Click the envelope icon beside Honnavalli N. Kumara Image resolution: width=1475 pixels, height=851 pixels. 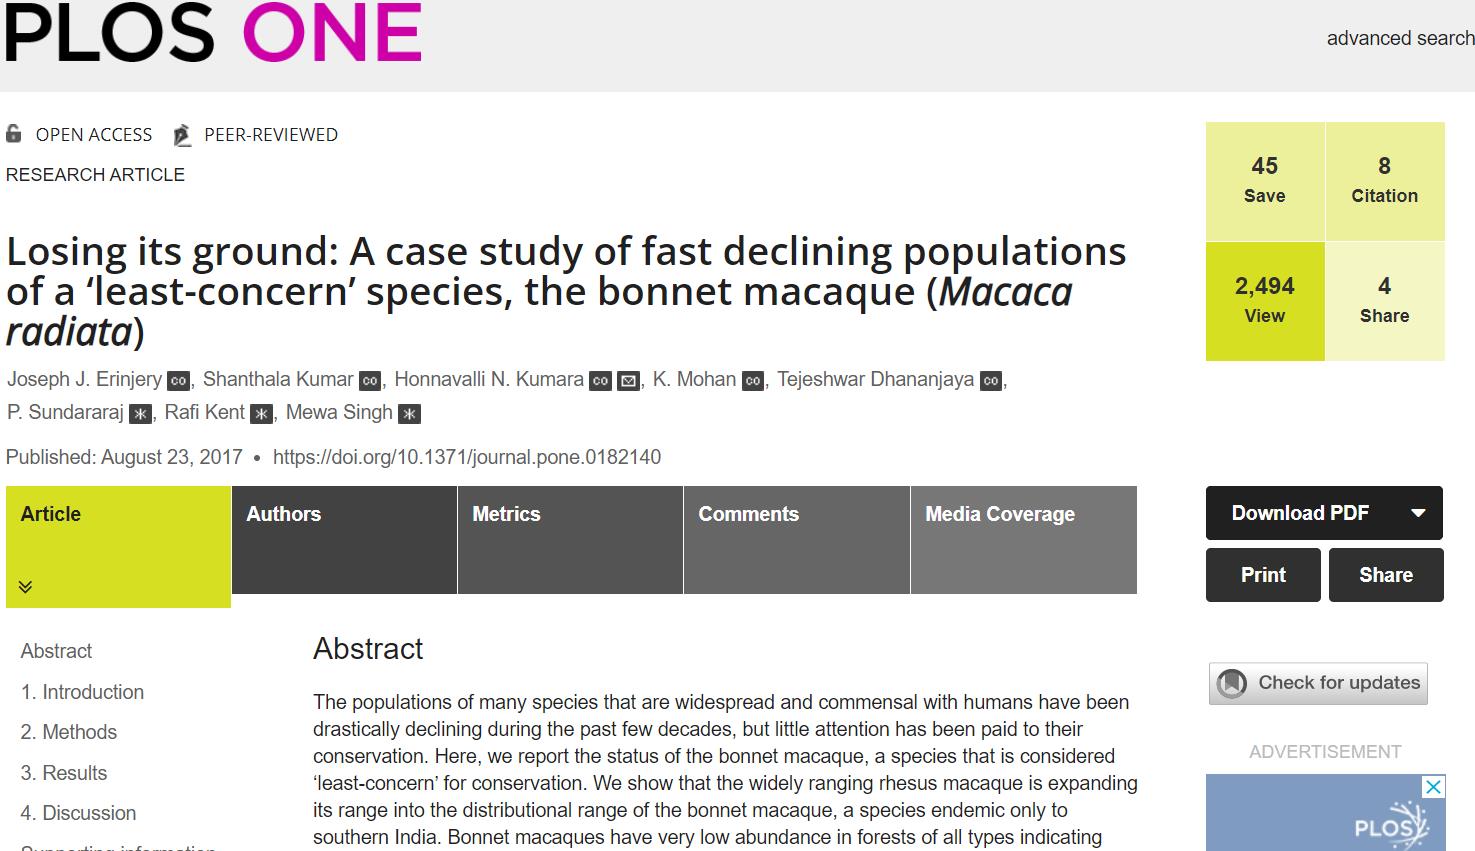pos(628,381)
